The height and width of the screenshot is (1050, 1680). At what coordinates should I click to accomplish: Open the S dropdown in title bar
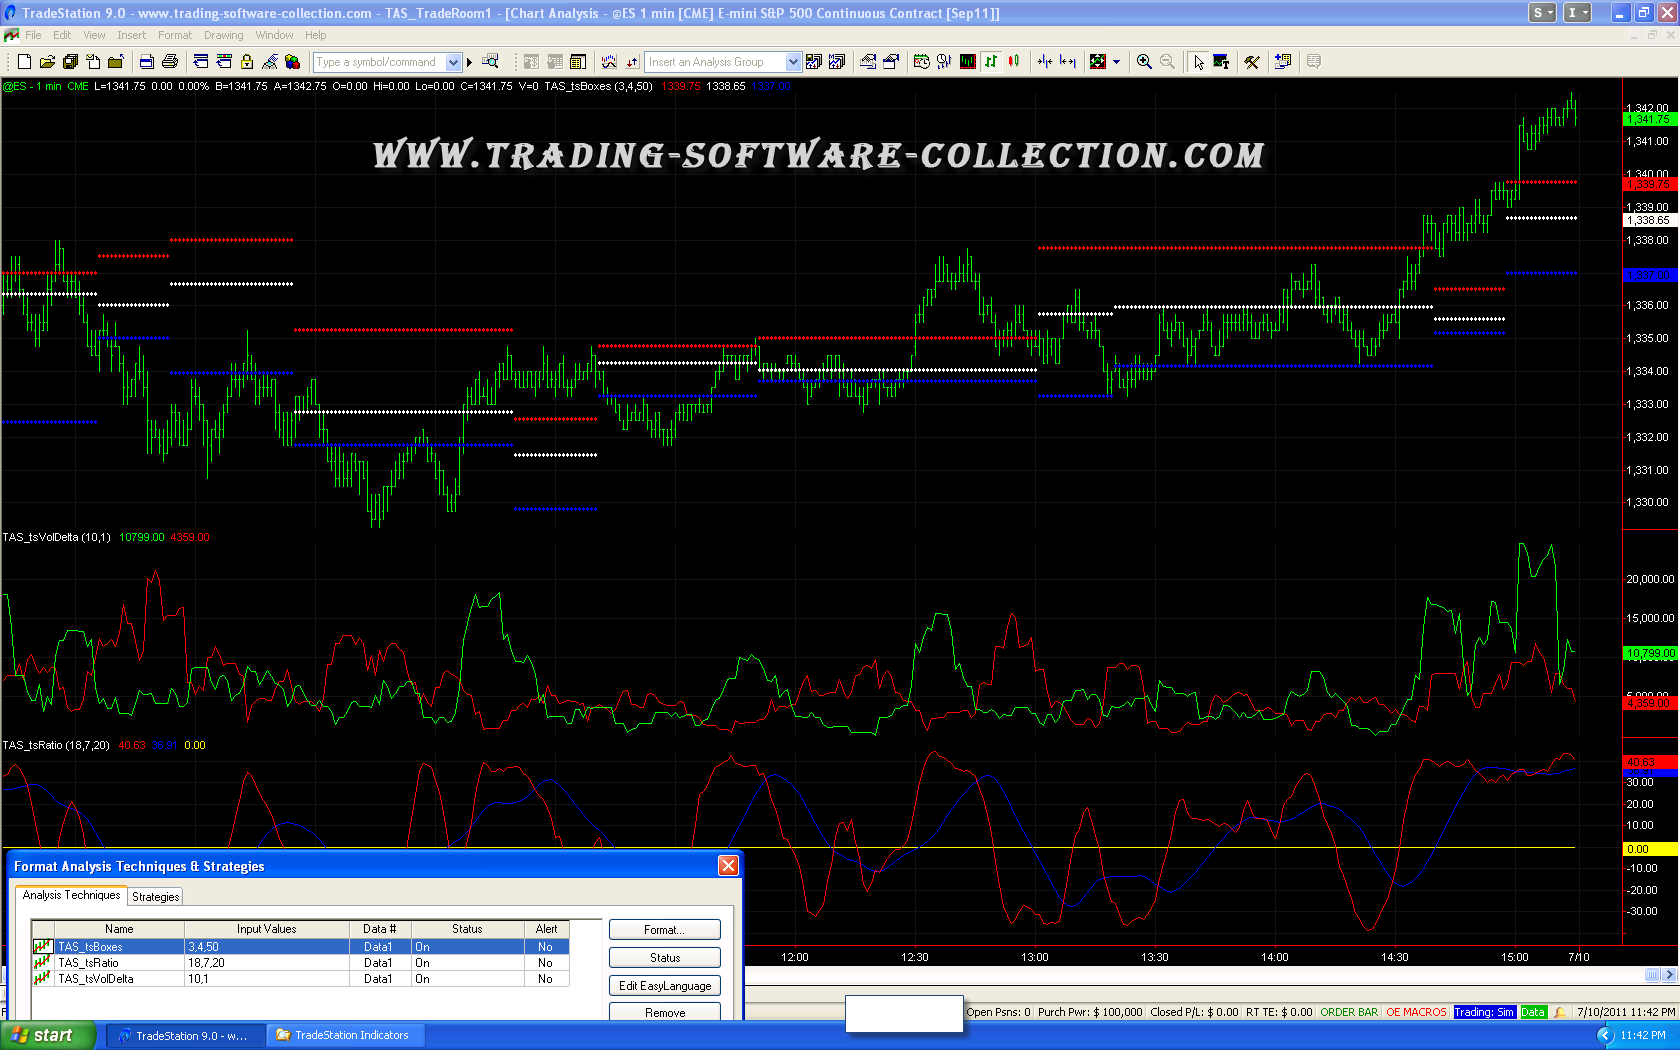1543,13
